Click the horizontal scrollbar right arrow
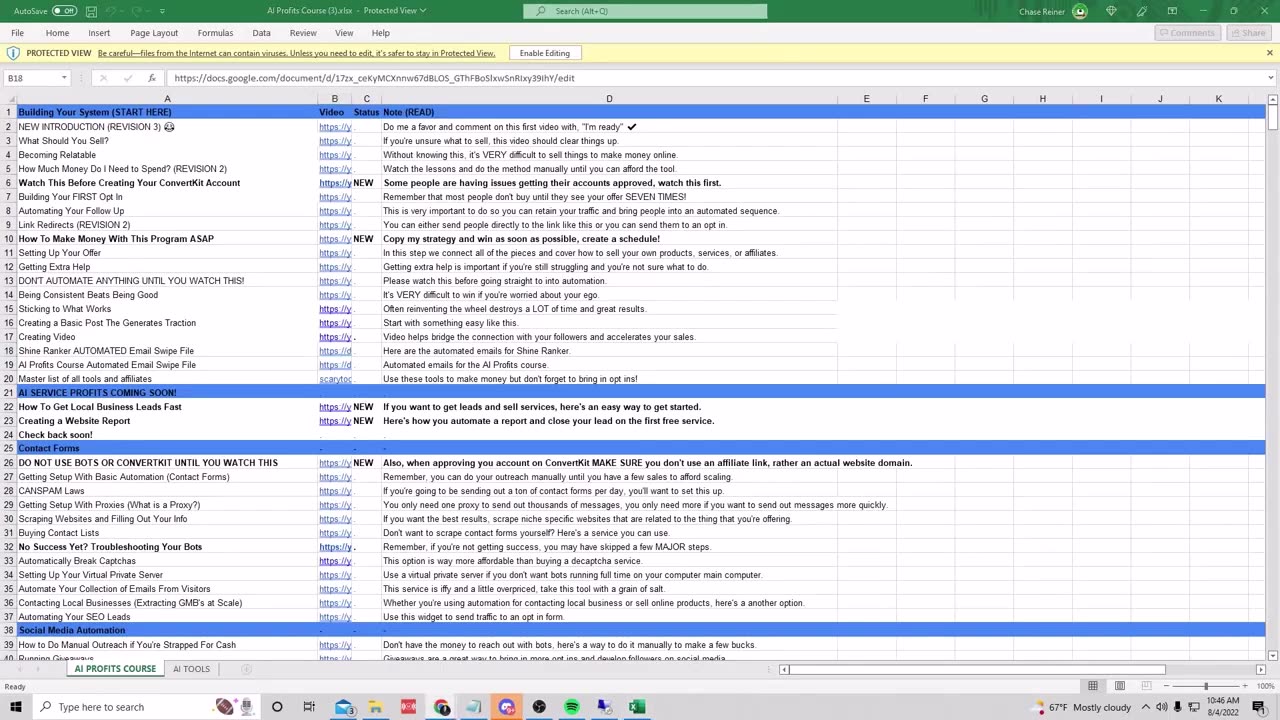The image size is (1280, 720). [x=1260, y=669]
